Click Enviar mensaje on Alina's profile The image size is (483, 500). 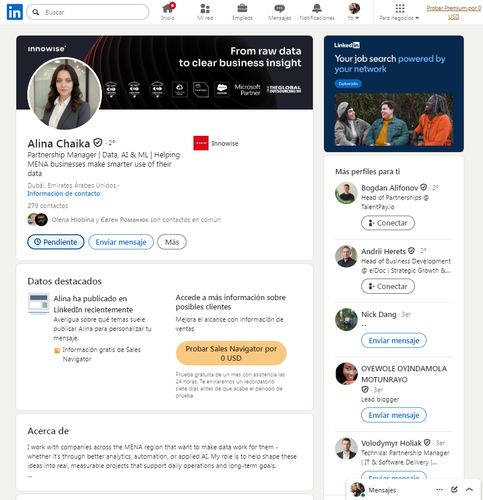121,242
